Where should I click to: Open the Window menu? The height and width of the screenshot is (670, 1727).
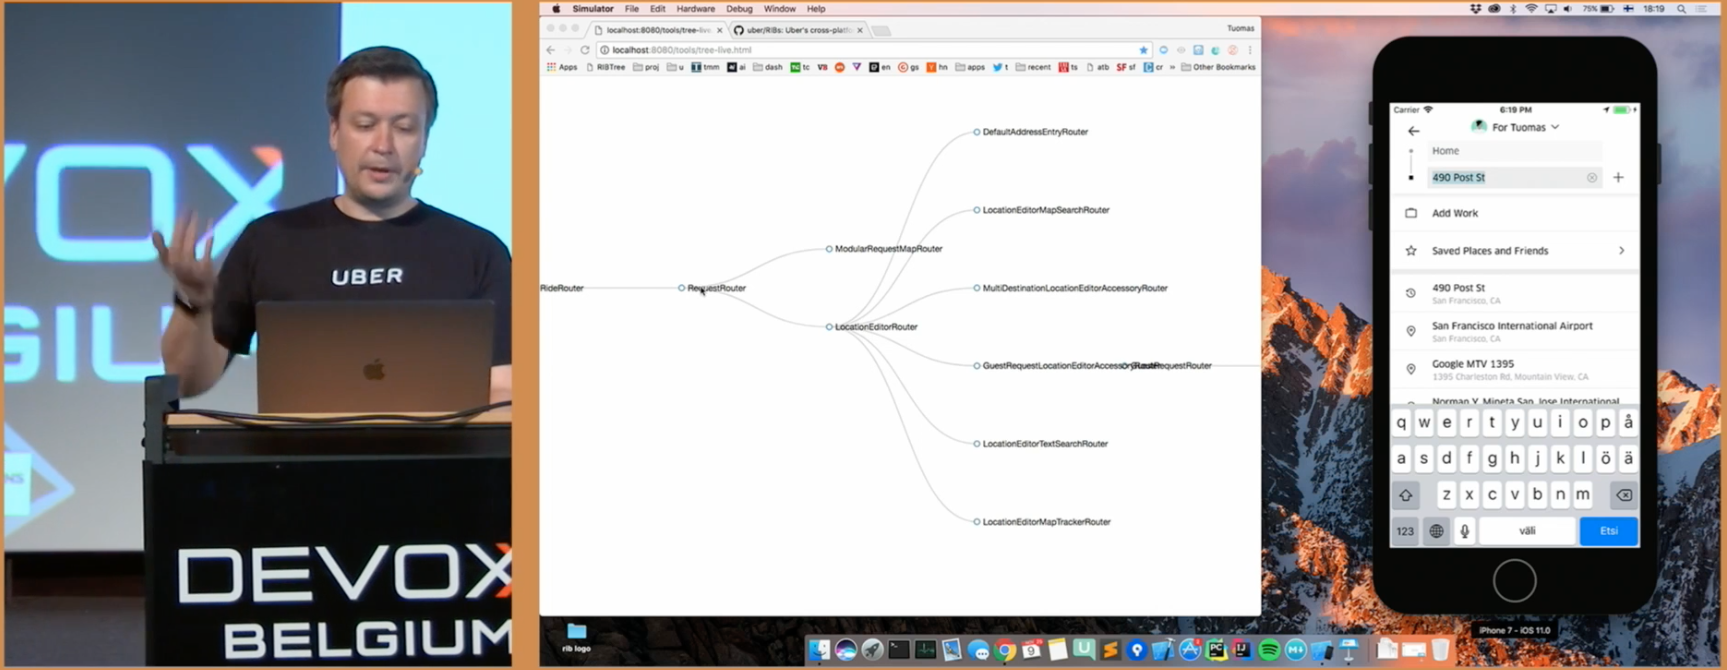[780, 9]
